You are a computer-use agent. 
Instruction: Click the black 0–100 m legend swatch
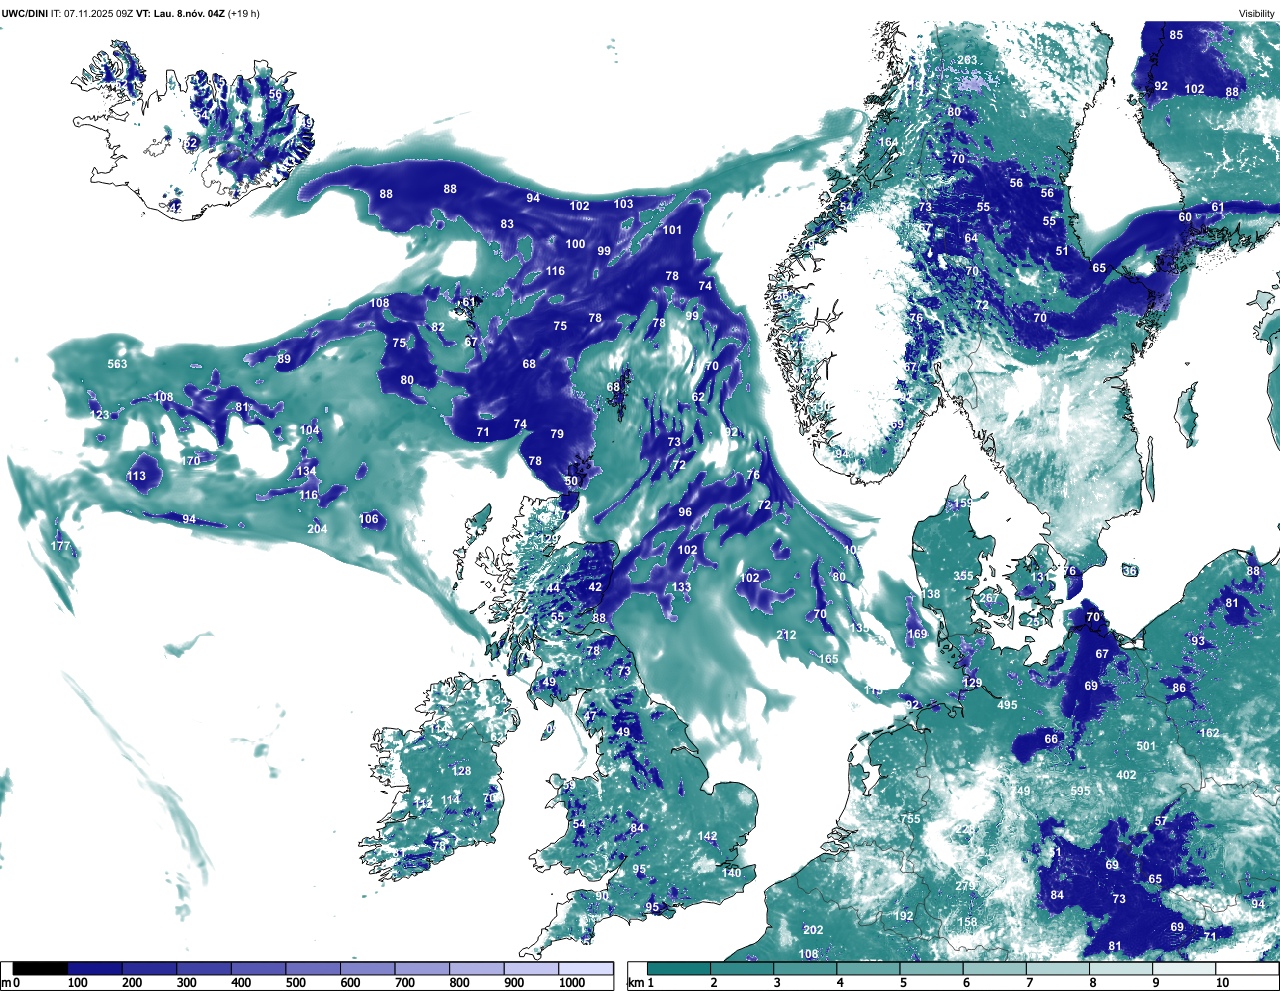pyautogui.click(x=41, y=968)
